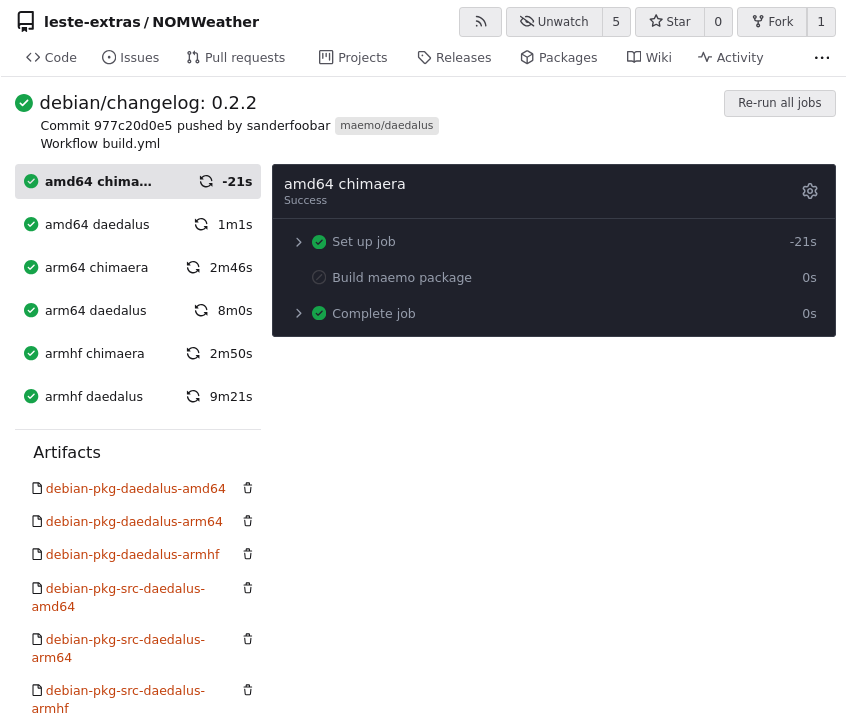Delete debian-pkg-daedalus-armhf artifact
This screenshot has width=846, height=719.
click(248, 554)
